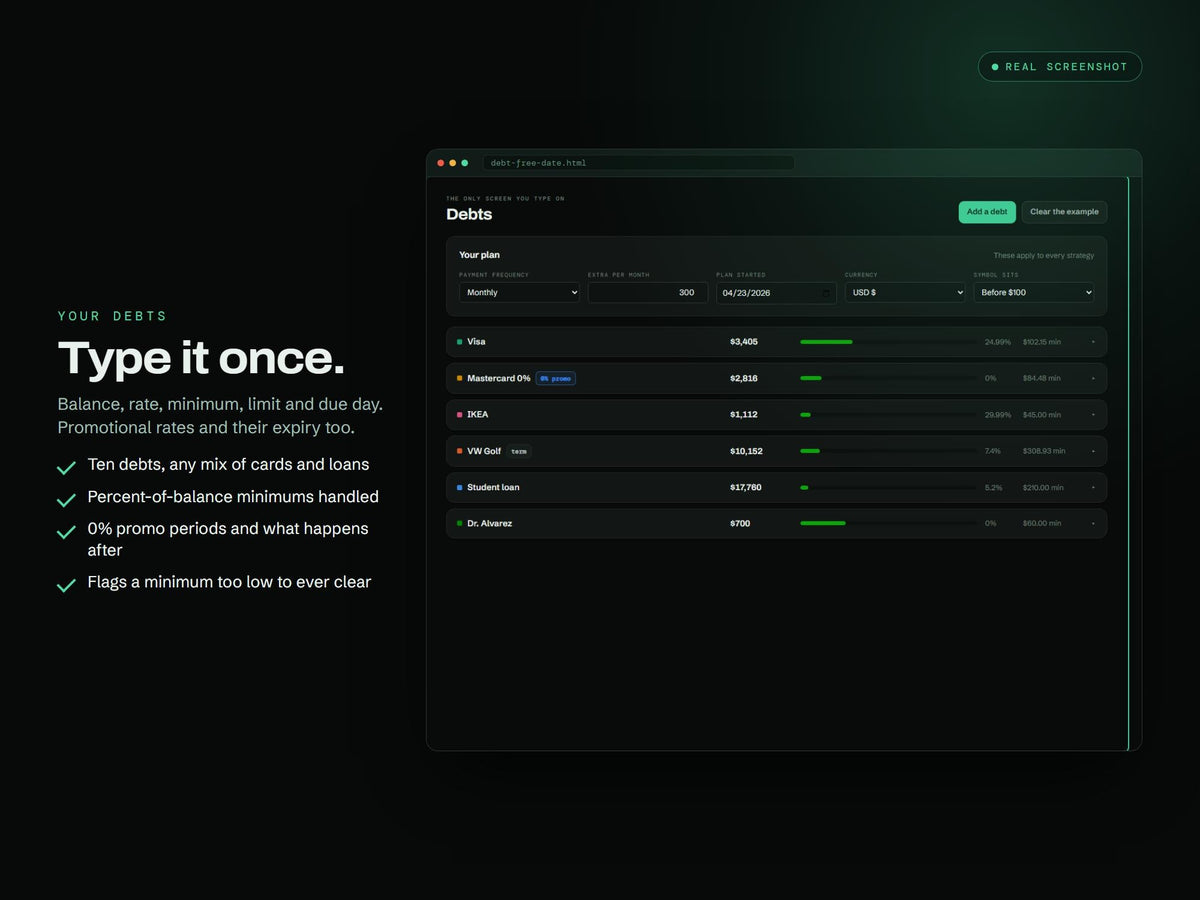The image size is (1200, 900).
Task: Click the yellow window minimize dot
Action: pyautogui.click(x=453, y=163)
